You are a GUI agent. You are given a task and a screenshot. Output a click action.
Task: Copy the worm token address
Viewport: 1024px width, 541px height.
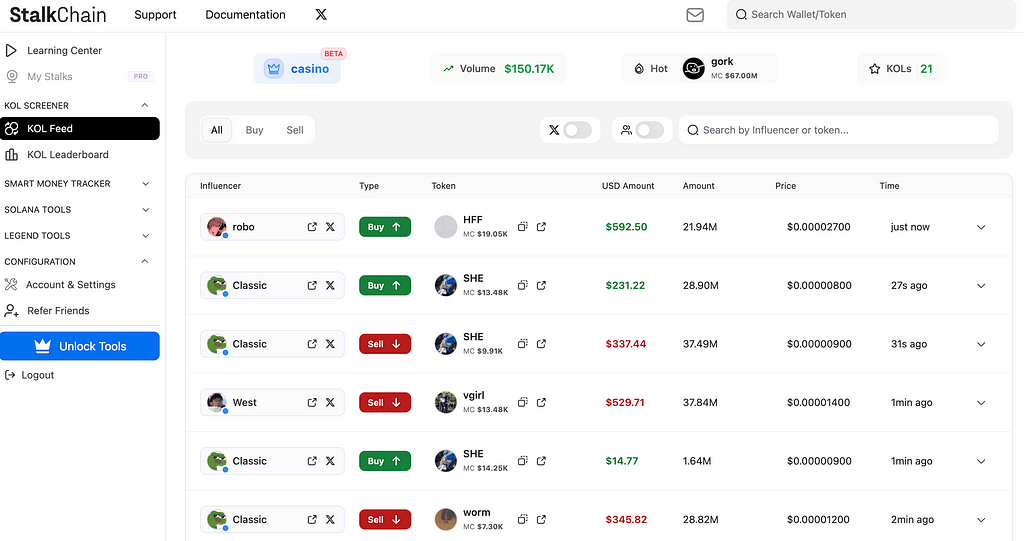coord(522,519)
